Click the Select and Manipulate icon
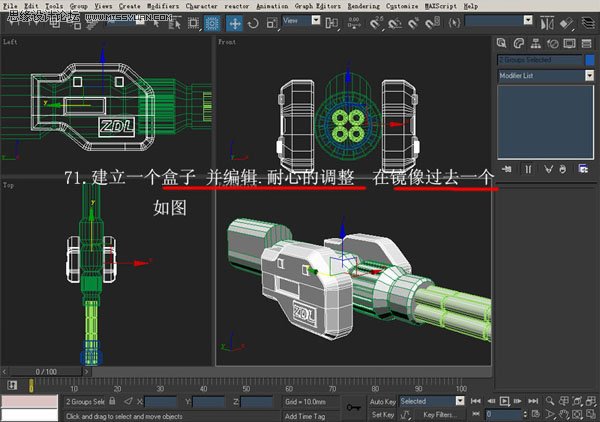Screen dimensions: 600x422 pos(354,23)
